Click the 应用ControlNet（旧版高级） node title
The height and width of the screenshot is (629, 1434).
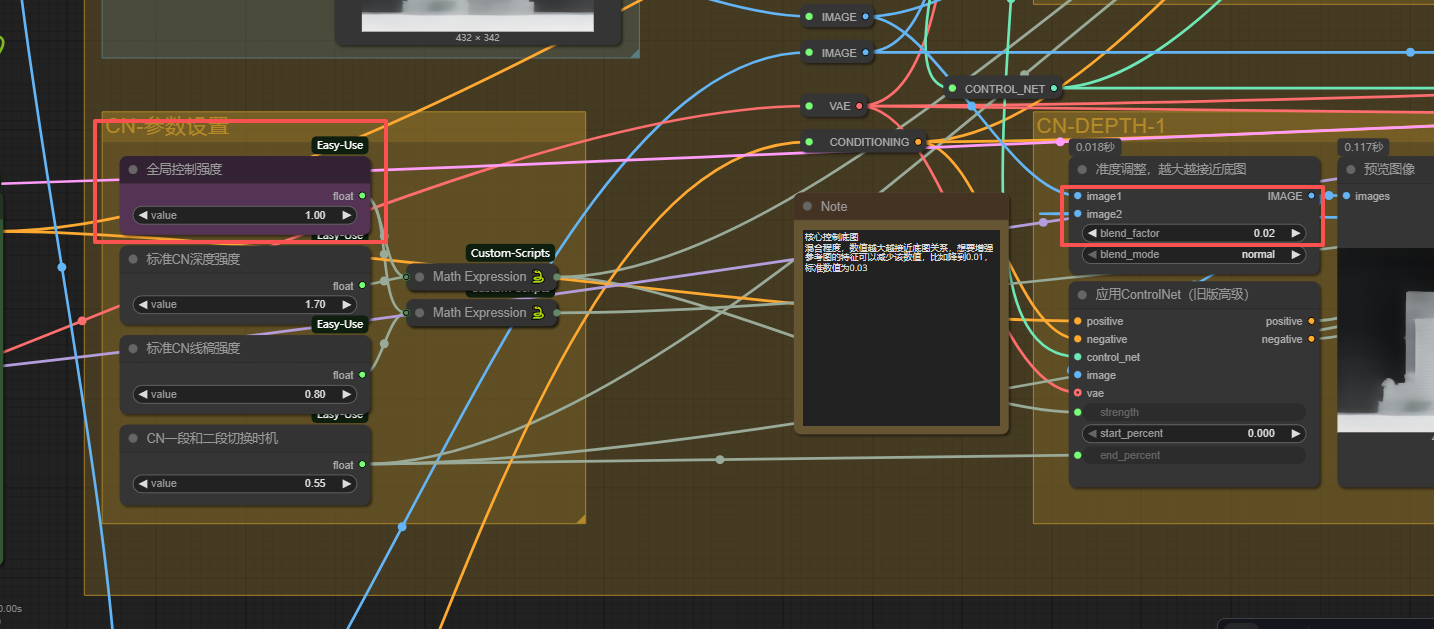1172,295
